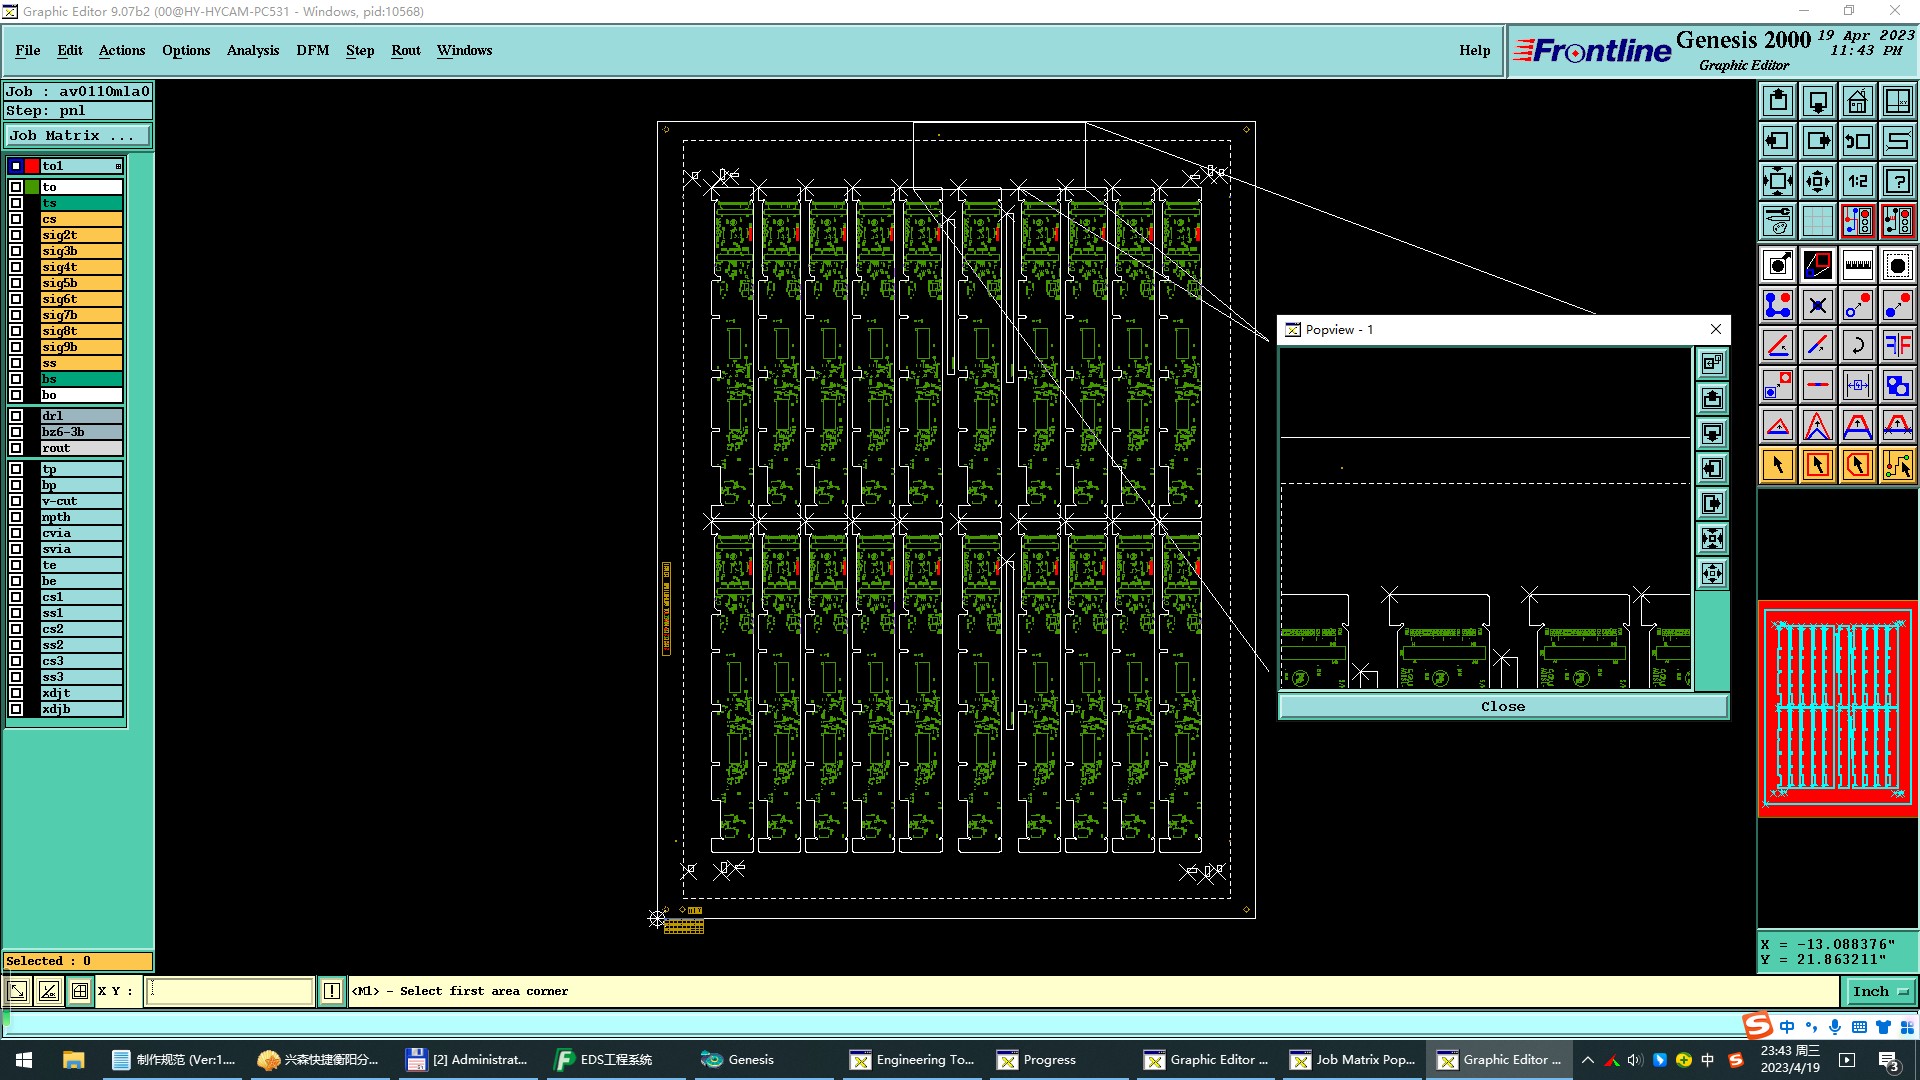Open the Inch units dropdown
Viewport: 1920px width, 1080px height.
tap(1880, 991)
